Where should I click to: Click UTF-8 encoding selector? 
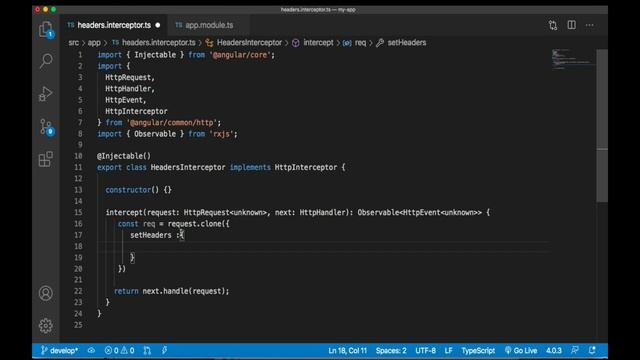(425, 351)
